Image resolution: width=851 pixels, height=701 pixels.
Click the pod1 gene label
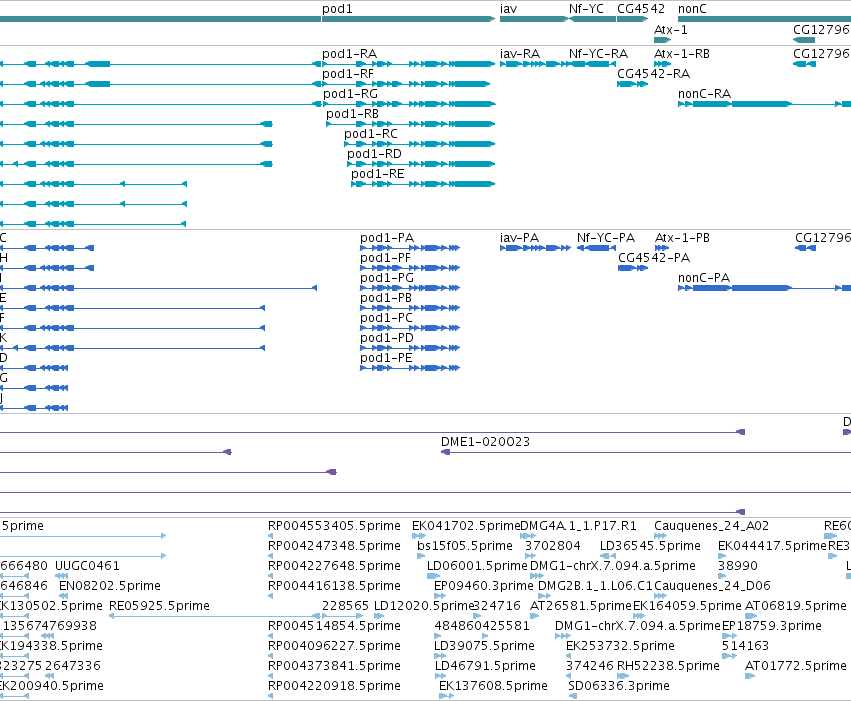pos(337,9)
